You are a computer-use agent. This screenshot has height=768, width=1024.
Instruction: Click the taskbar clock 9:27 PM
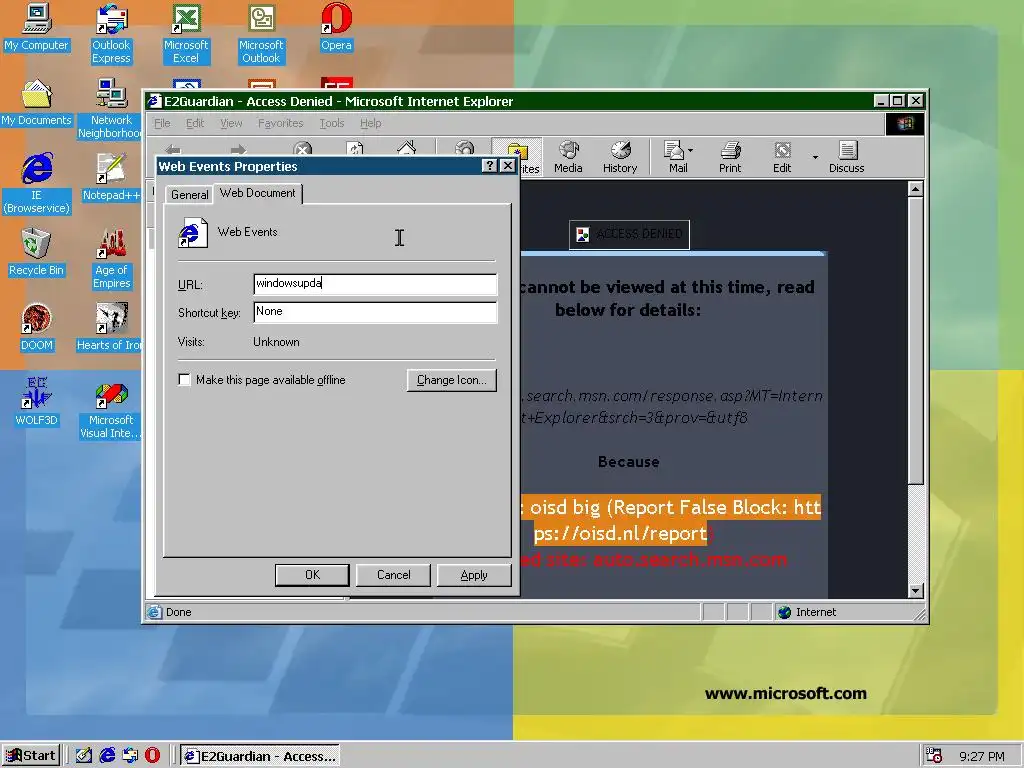[982, 756]
